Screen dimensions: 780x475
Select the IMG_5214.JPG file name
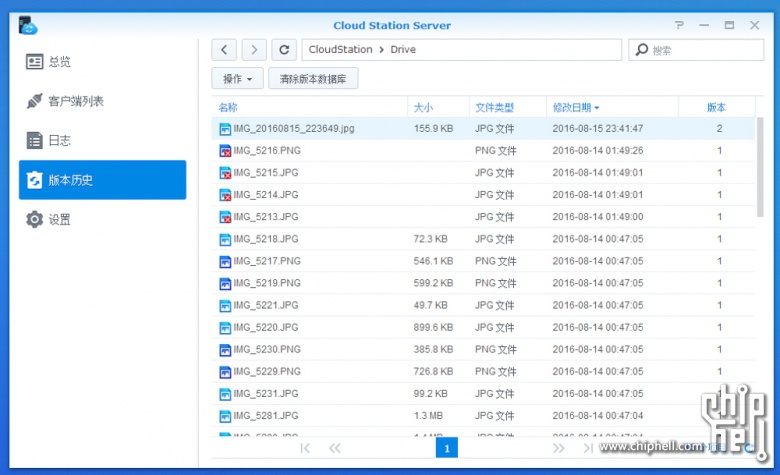click(266, 194)
